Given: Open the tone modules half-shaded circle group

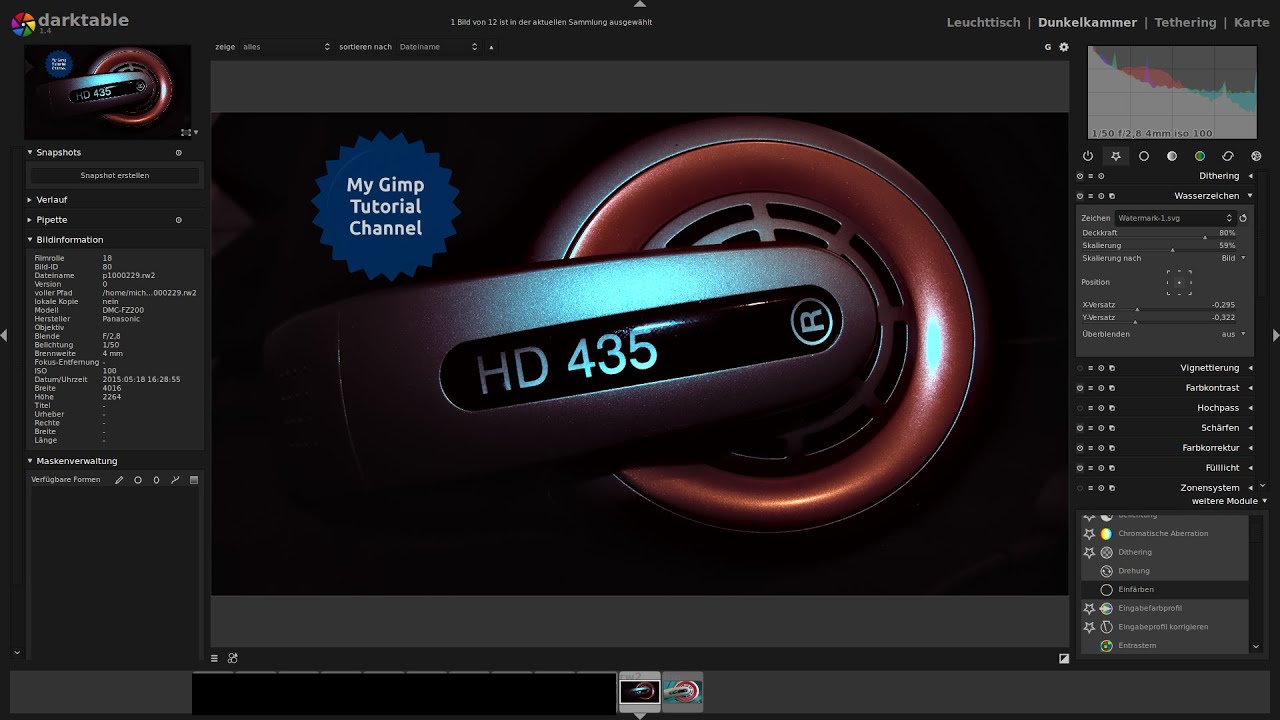Looking at the screenshot, I should 1172,156.
